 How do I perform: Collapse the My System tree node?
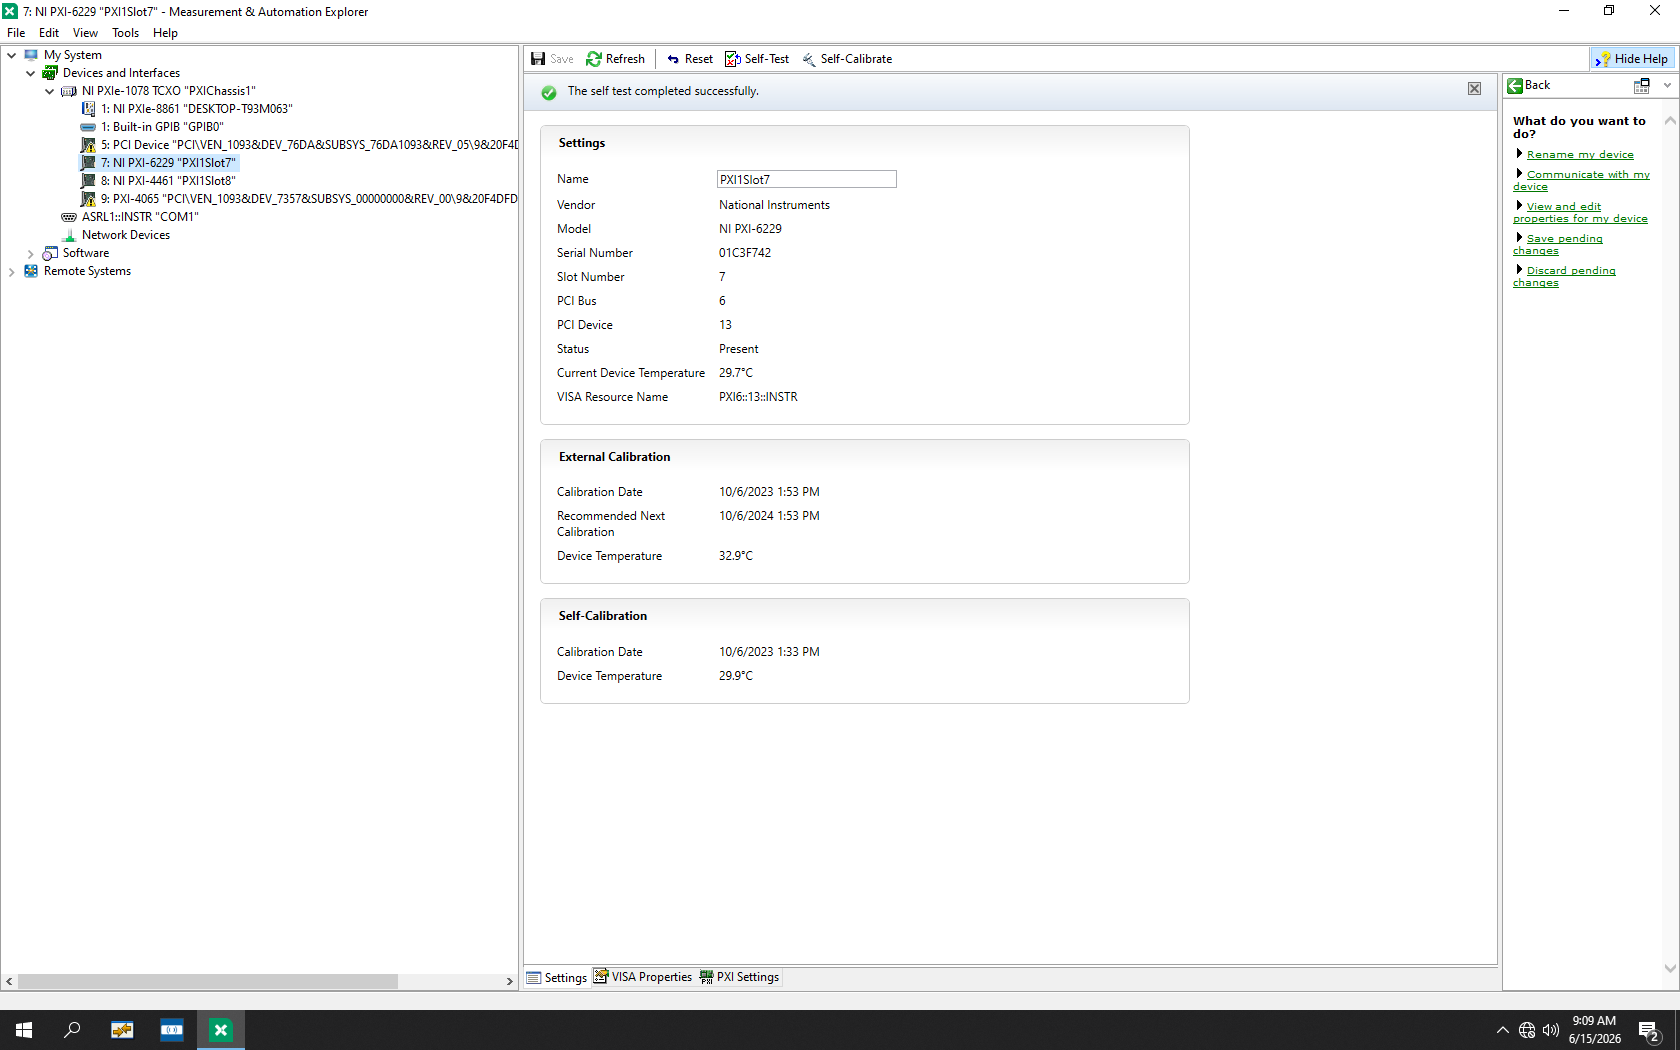point(12,55)
